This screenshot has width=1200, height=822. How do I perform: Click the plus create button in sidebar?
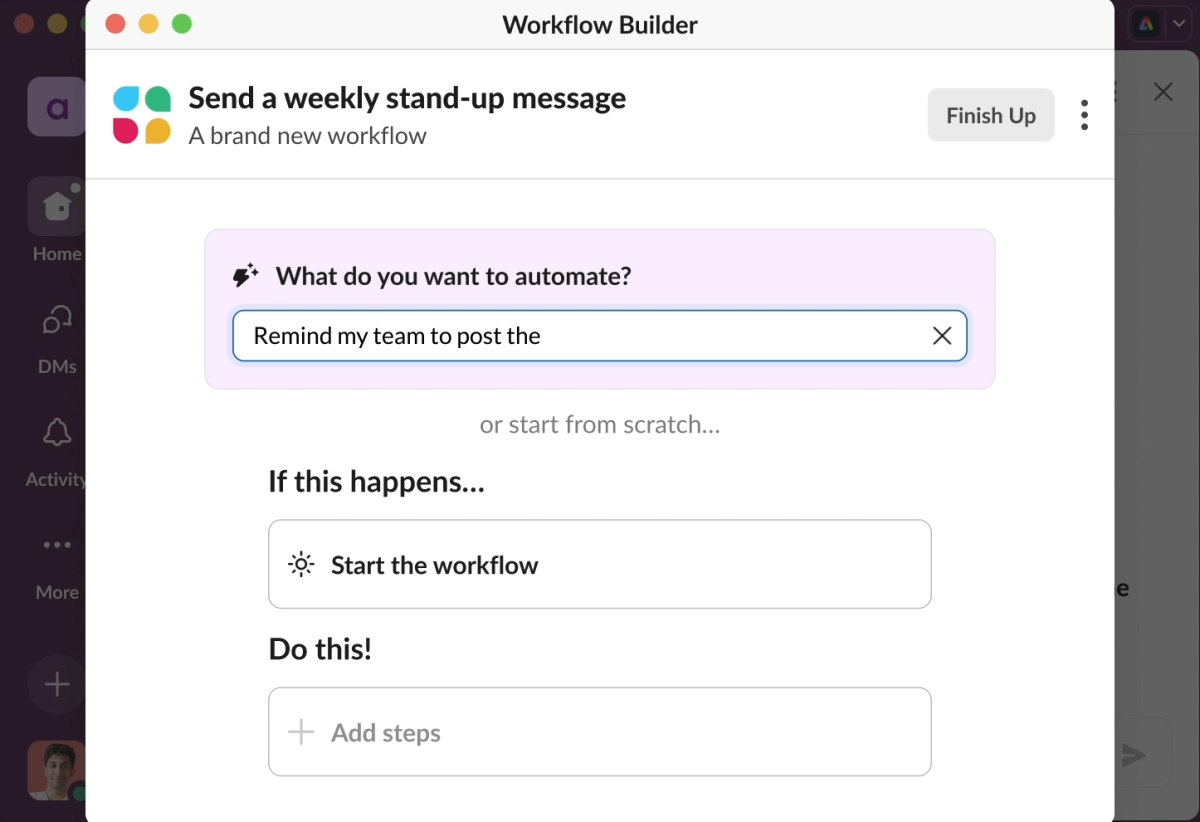(x=57, y=684)
